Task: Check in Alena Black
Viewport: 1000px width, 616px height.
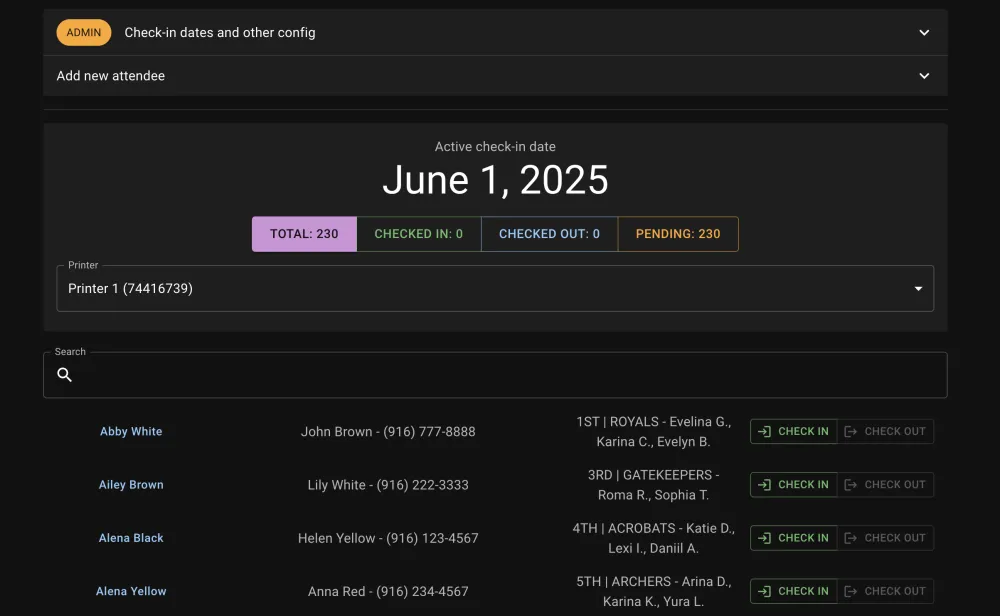Action: [x=793, y=538]
